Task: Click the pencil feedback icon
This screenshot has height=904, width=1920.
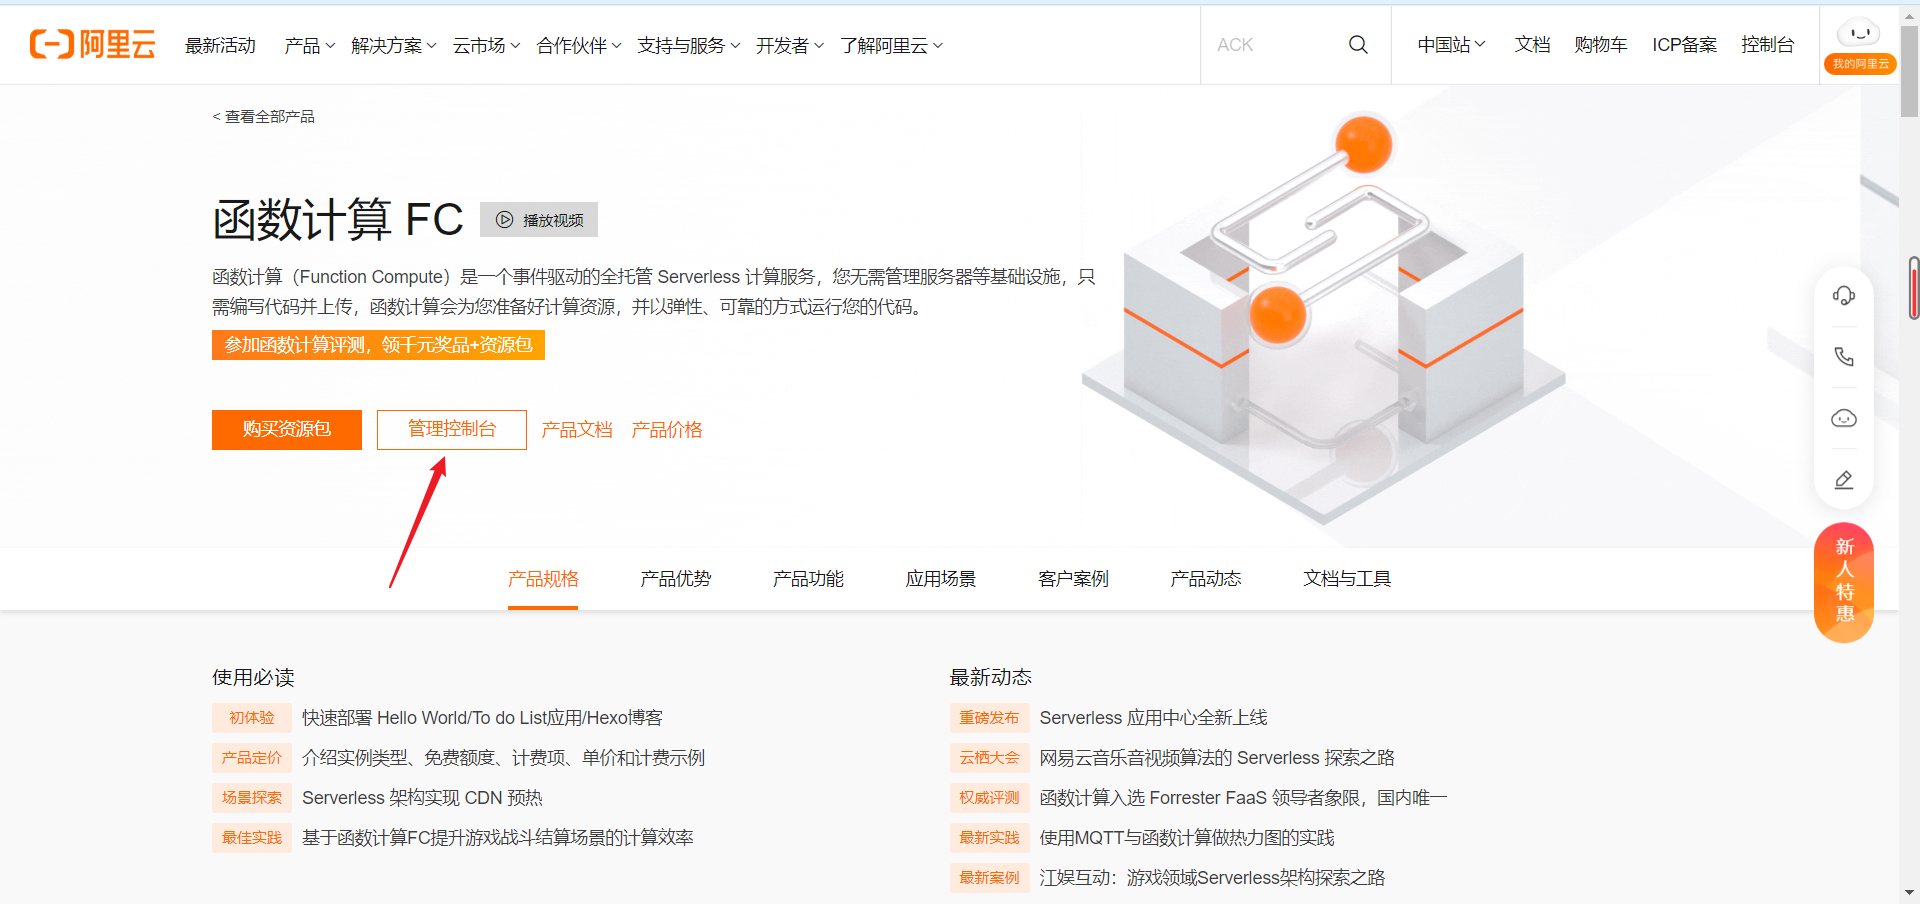Action: point(1844,480)
